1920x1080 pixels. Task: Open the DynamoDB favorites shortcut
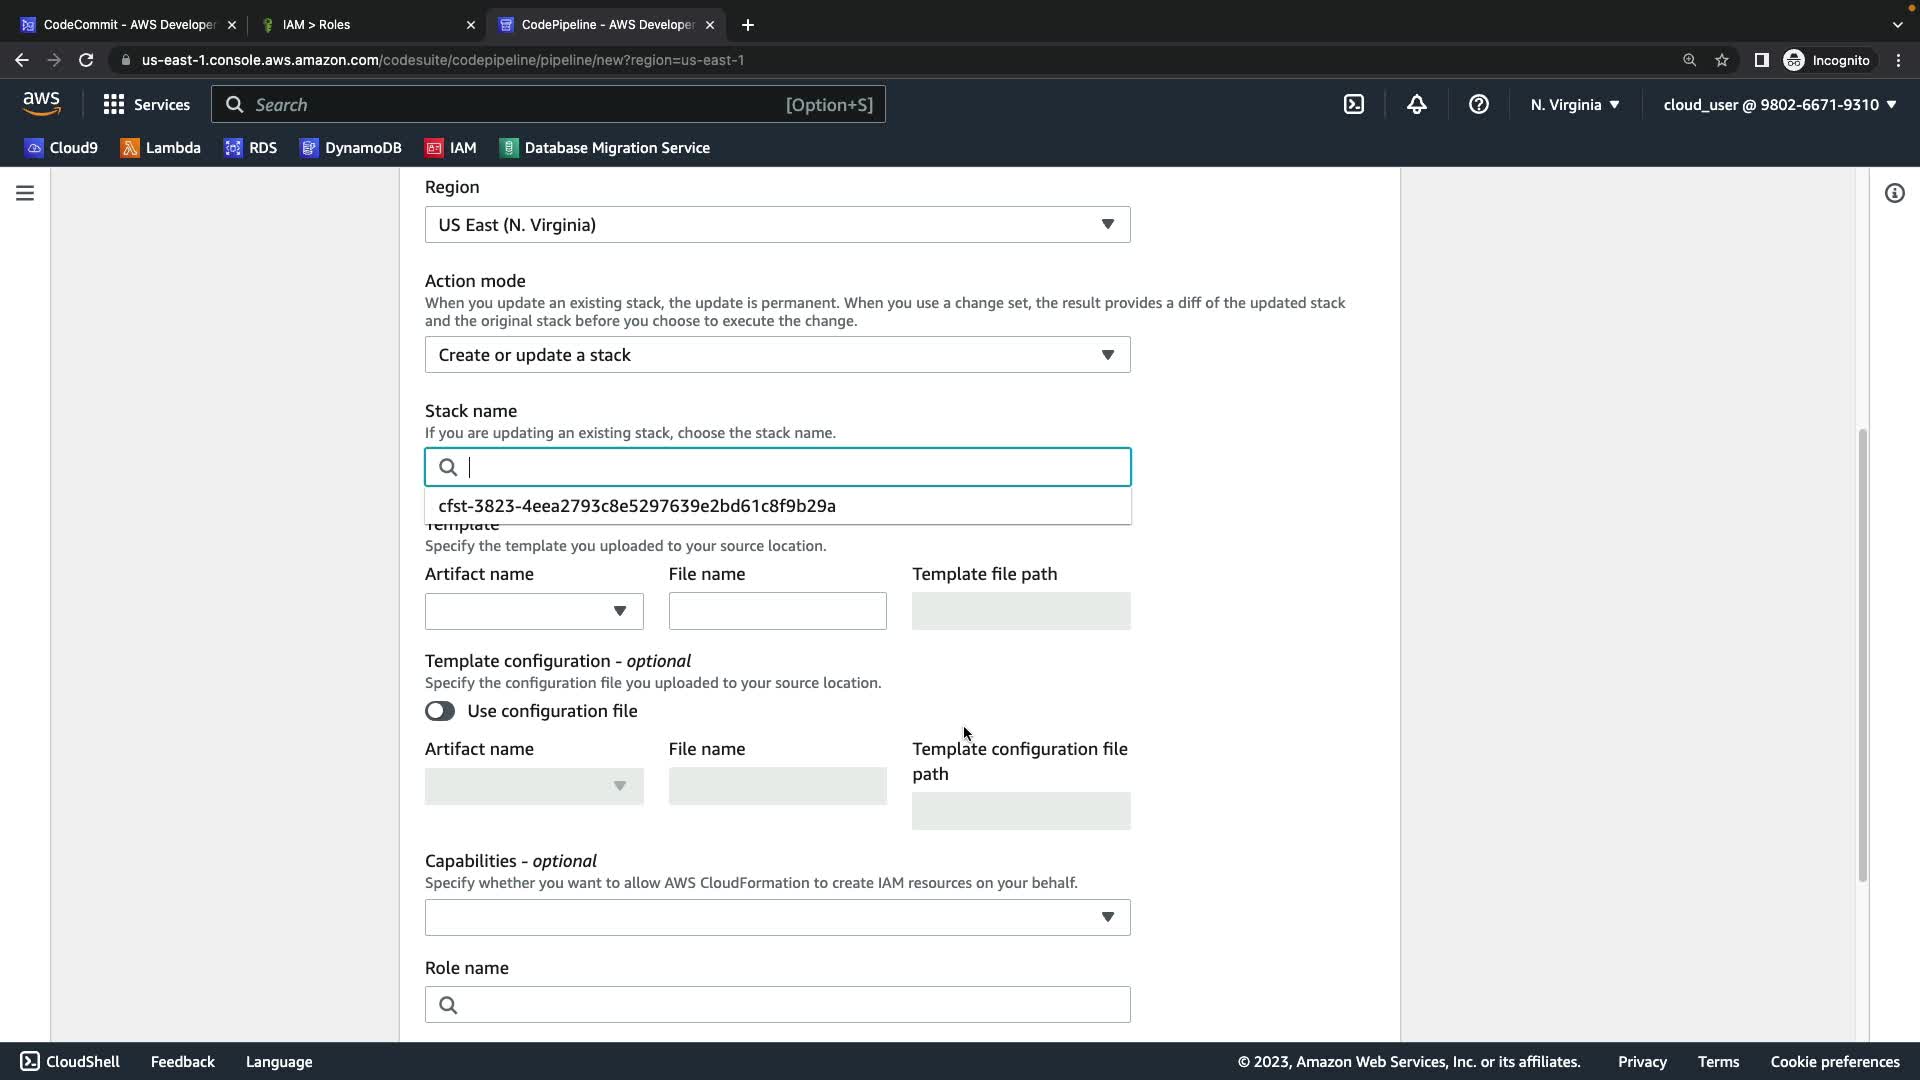tap(350, 148)
